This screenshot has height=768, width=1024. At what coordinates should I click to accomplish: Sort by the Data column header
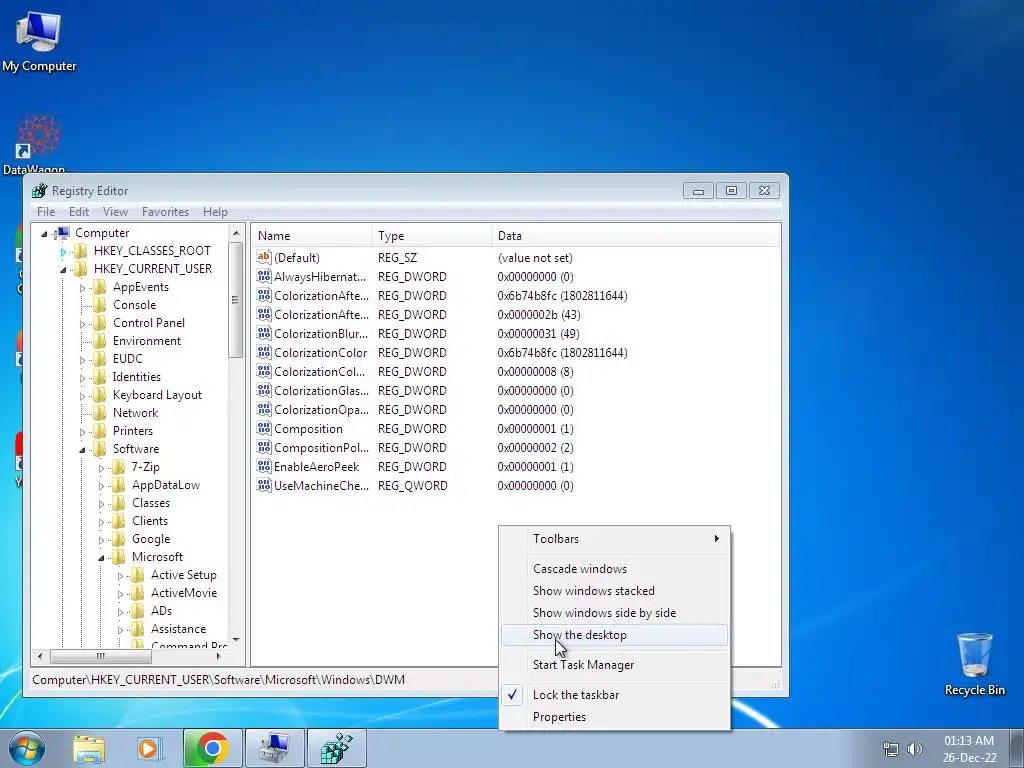(x=635, y=236)
